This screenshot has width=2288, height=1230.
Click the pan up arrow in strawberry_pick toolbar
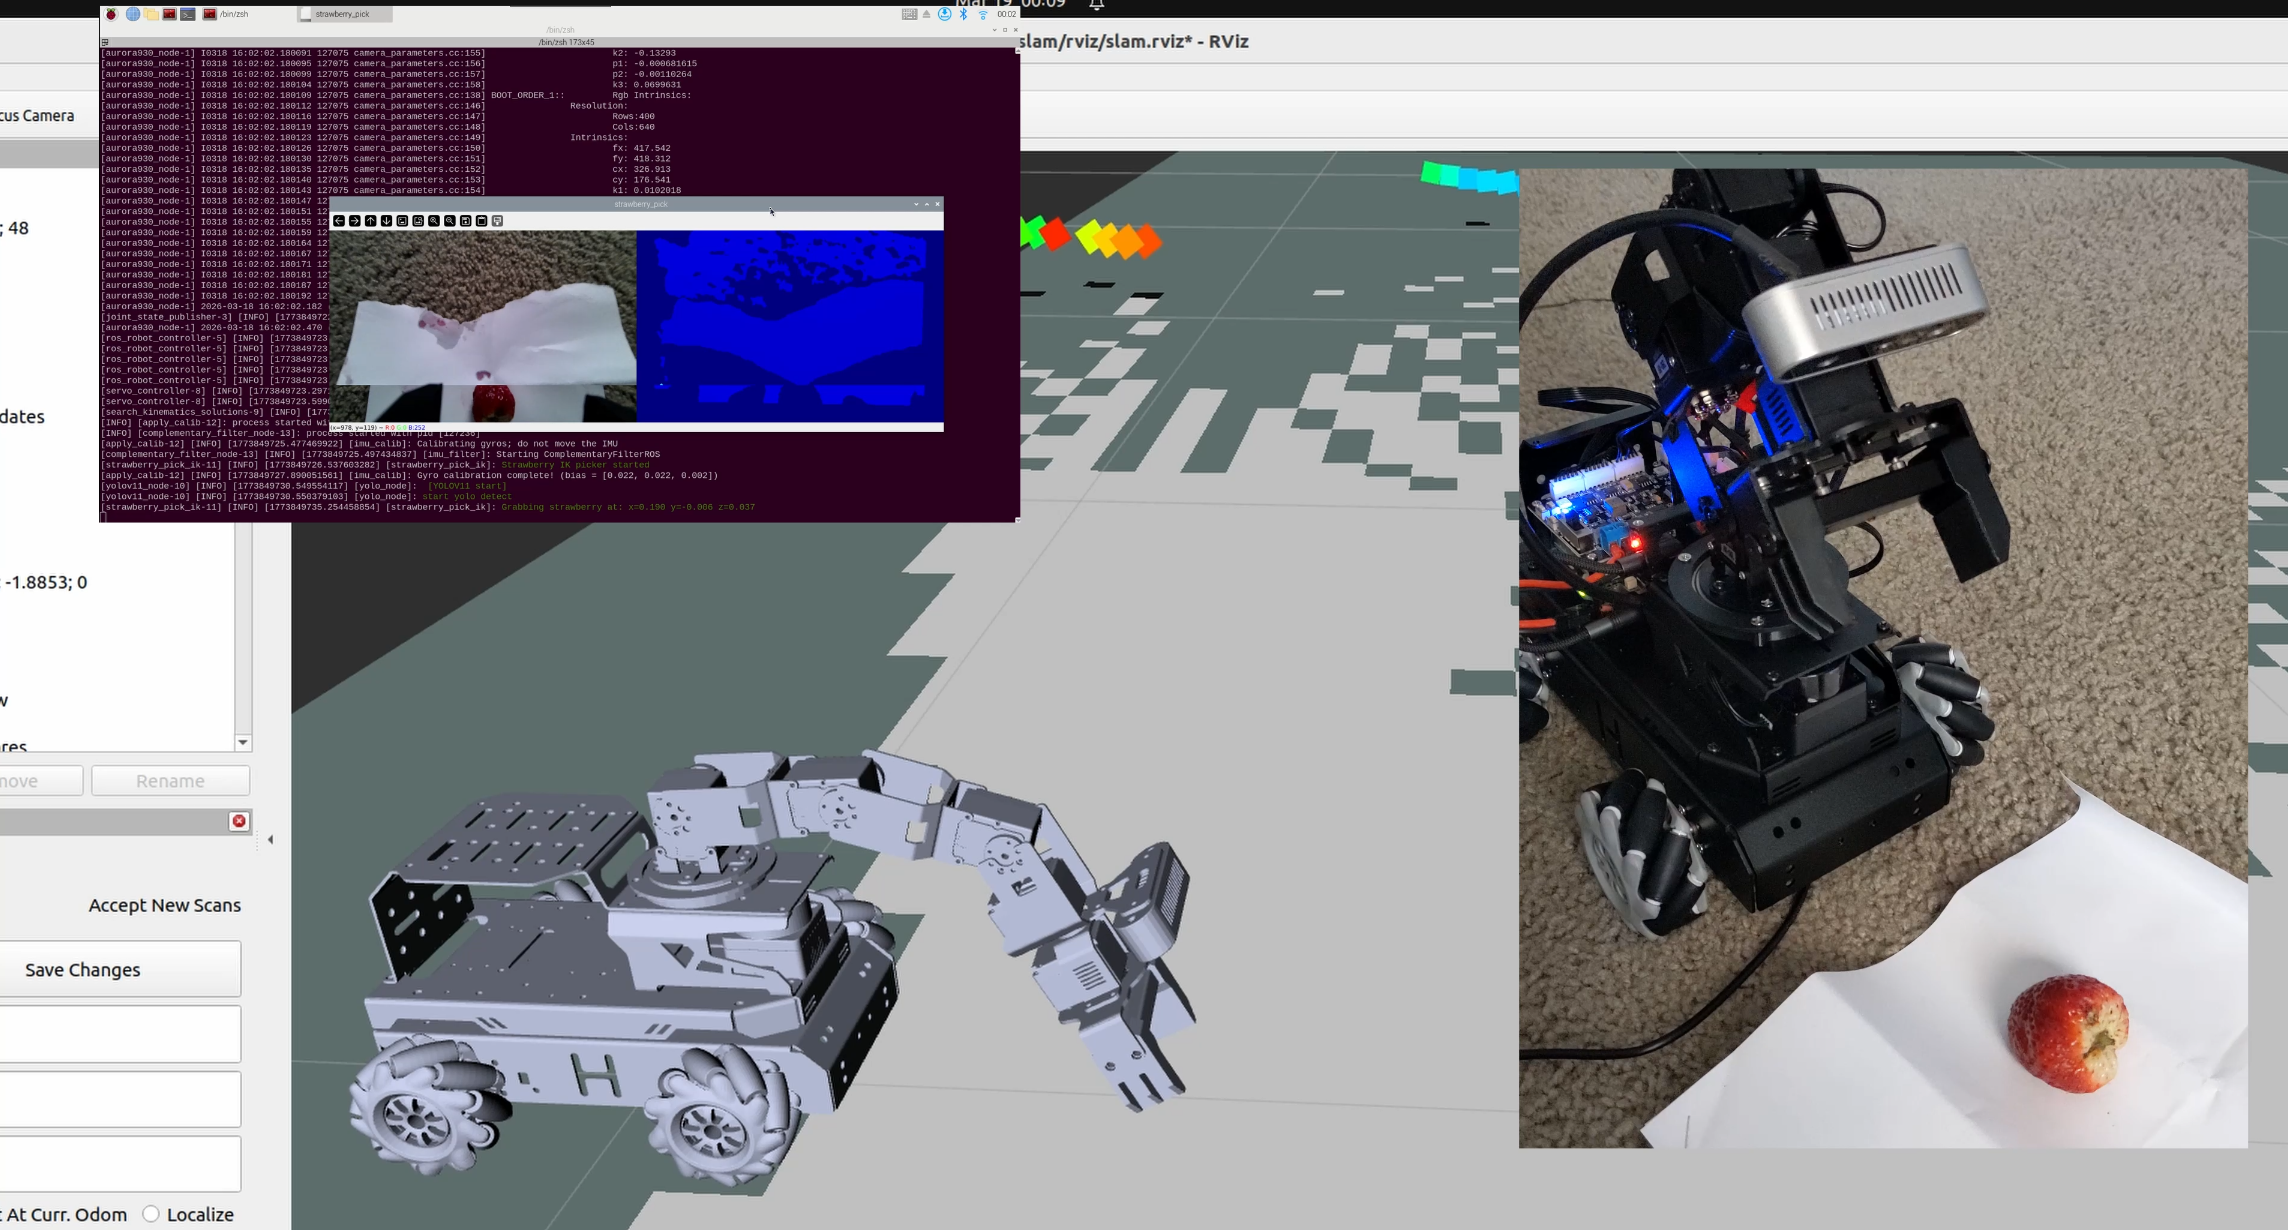[x=371, y=221]
